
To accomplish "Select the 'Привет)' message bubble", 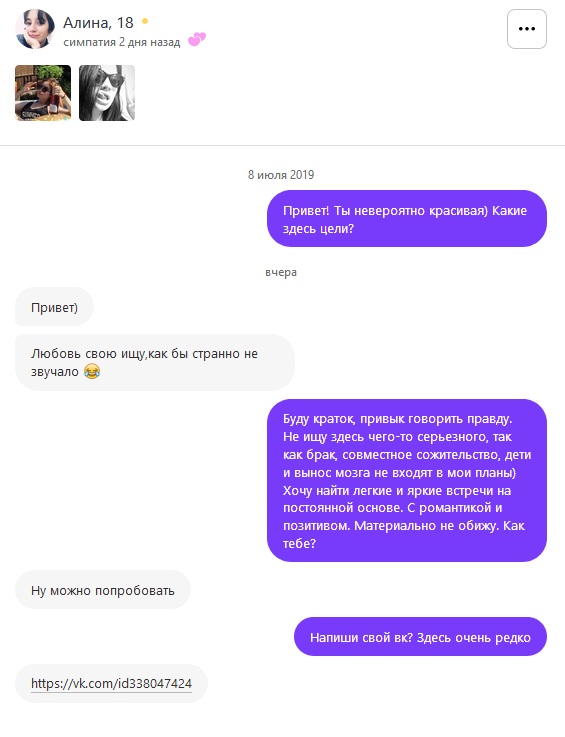I will pos(55,307).
